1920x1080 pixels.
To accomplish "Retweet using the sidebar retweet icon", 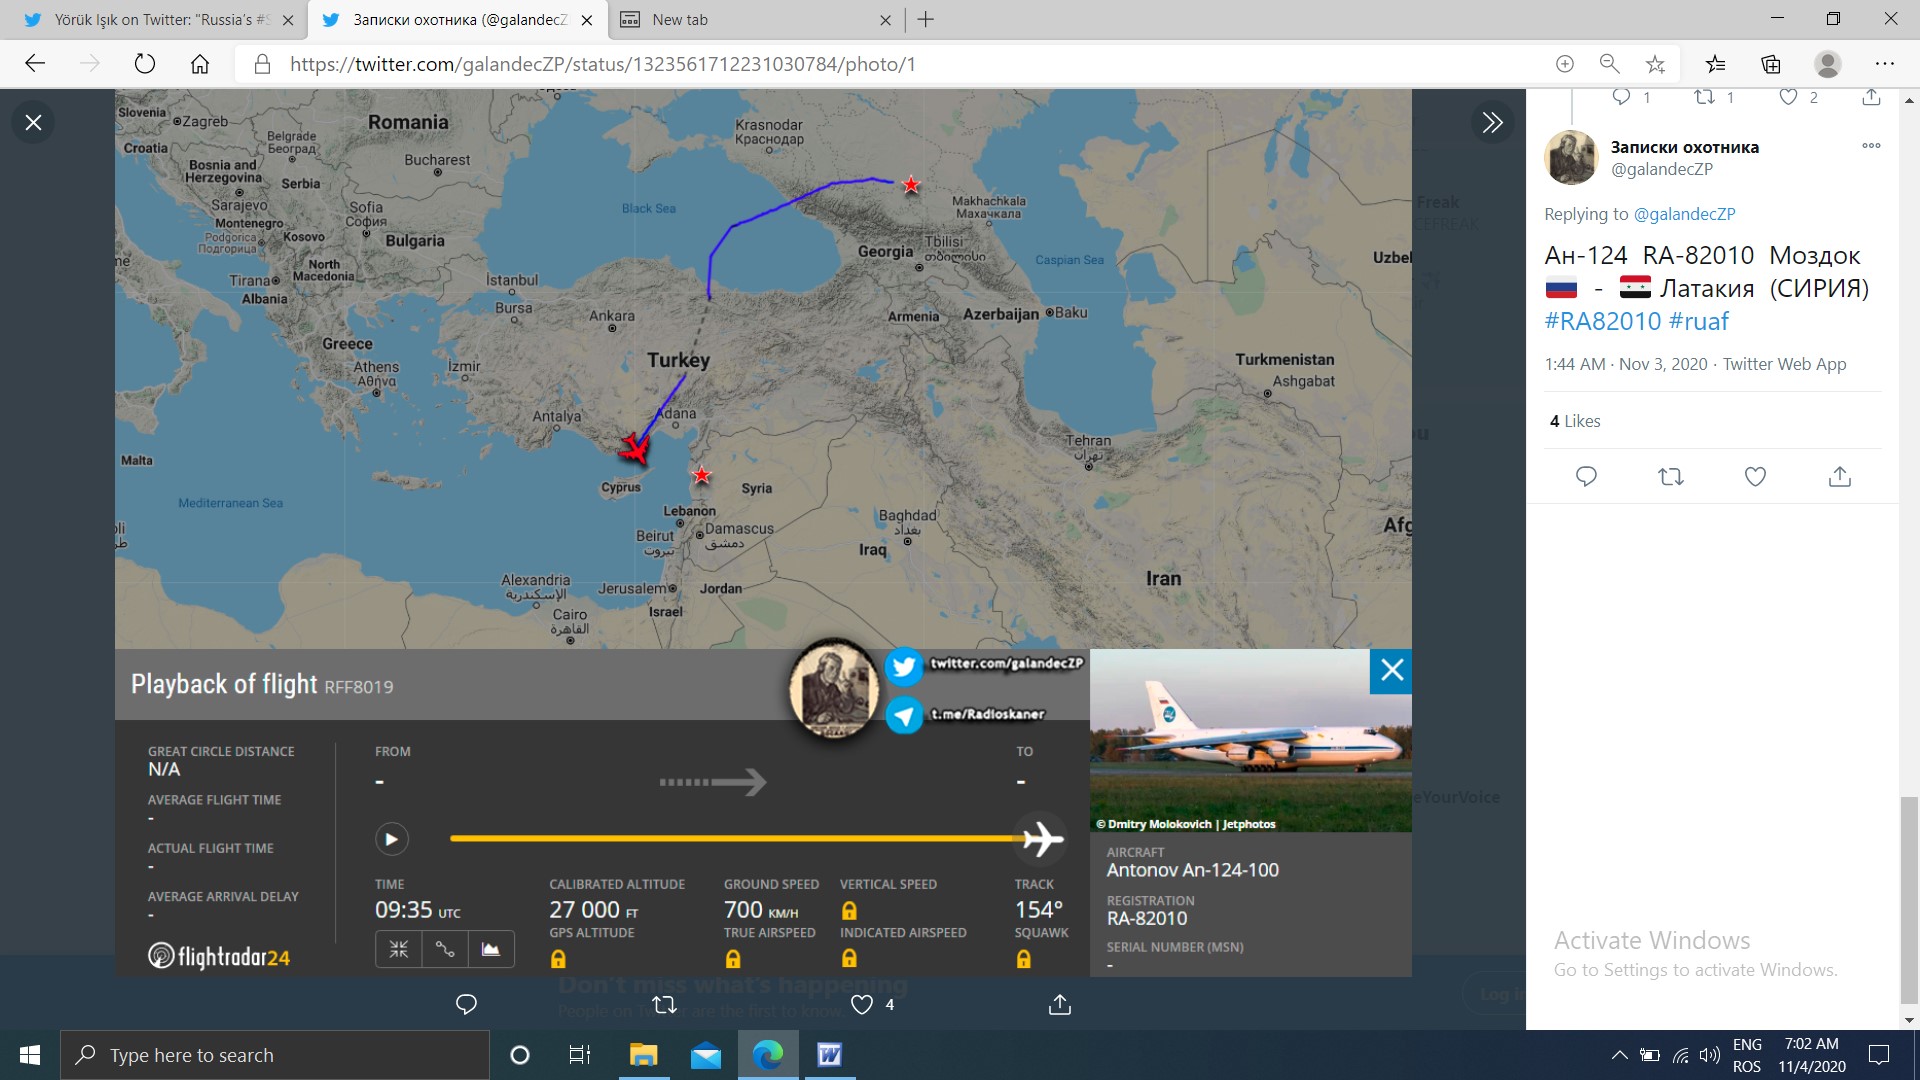I will 1670,477.
